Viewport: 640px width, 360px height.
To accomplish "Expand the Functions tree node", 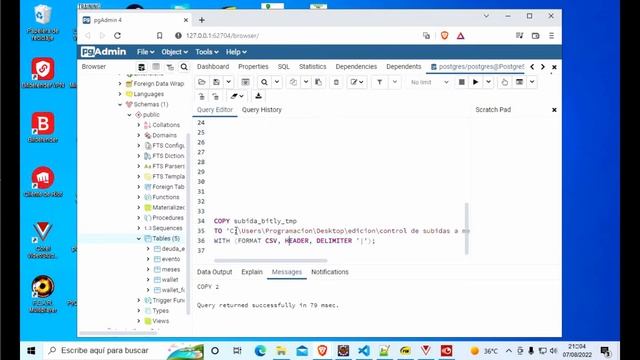I will coord(139,197).
